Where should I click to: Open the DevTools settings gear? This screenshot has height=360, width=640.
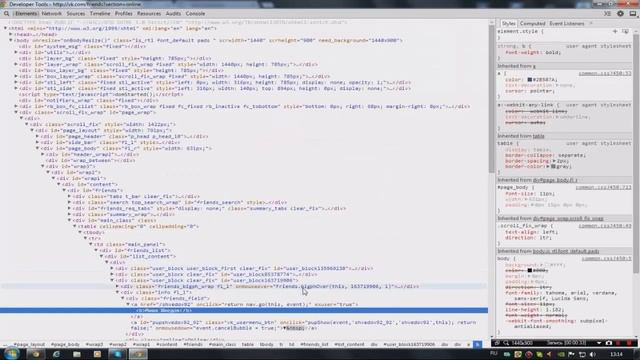[620, 13]
